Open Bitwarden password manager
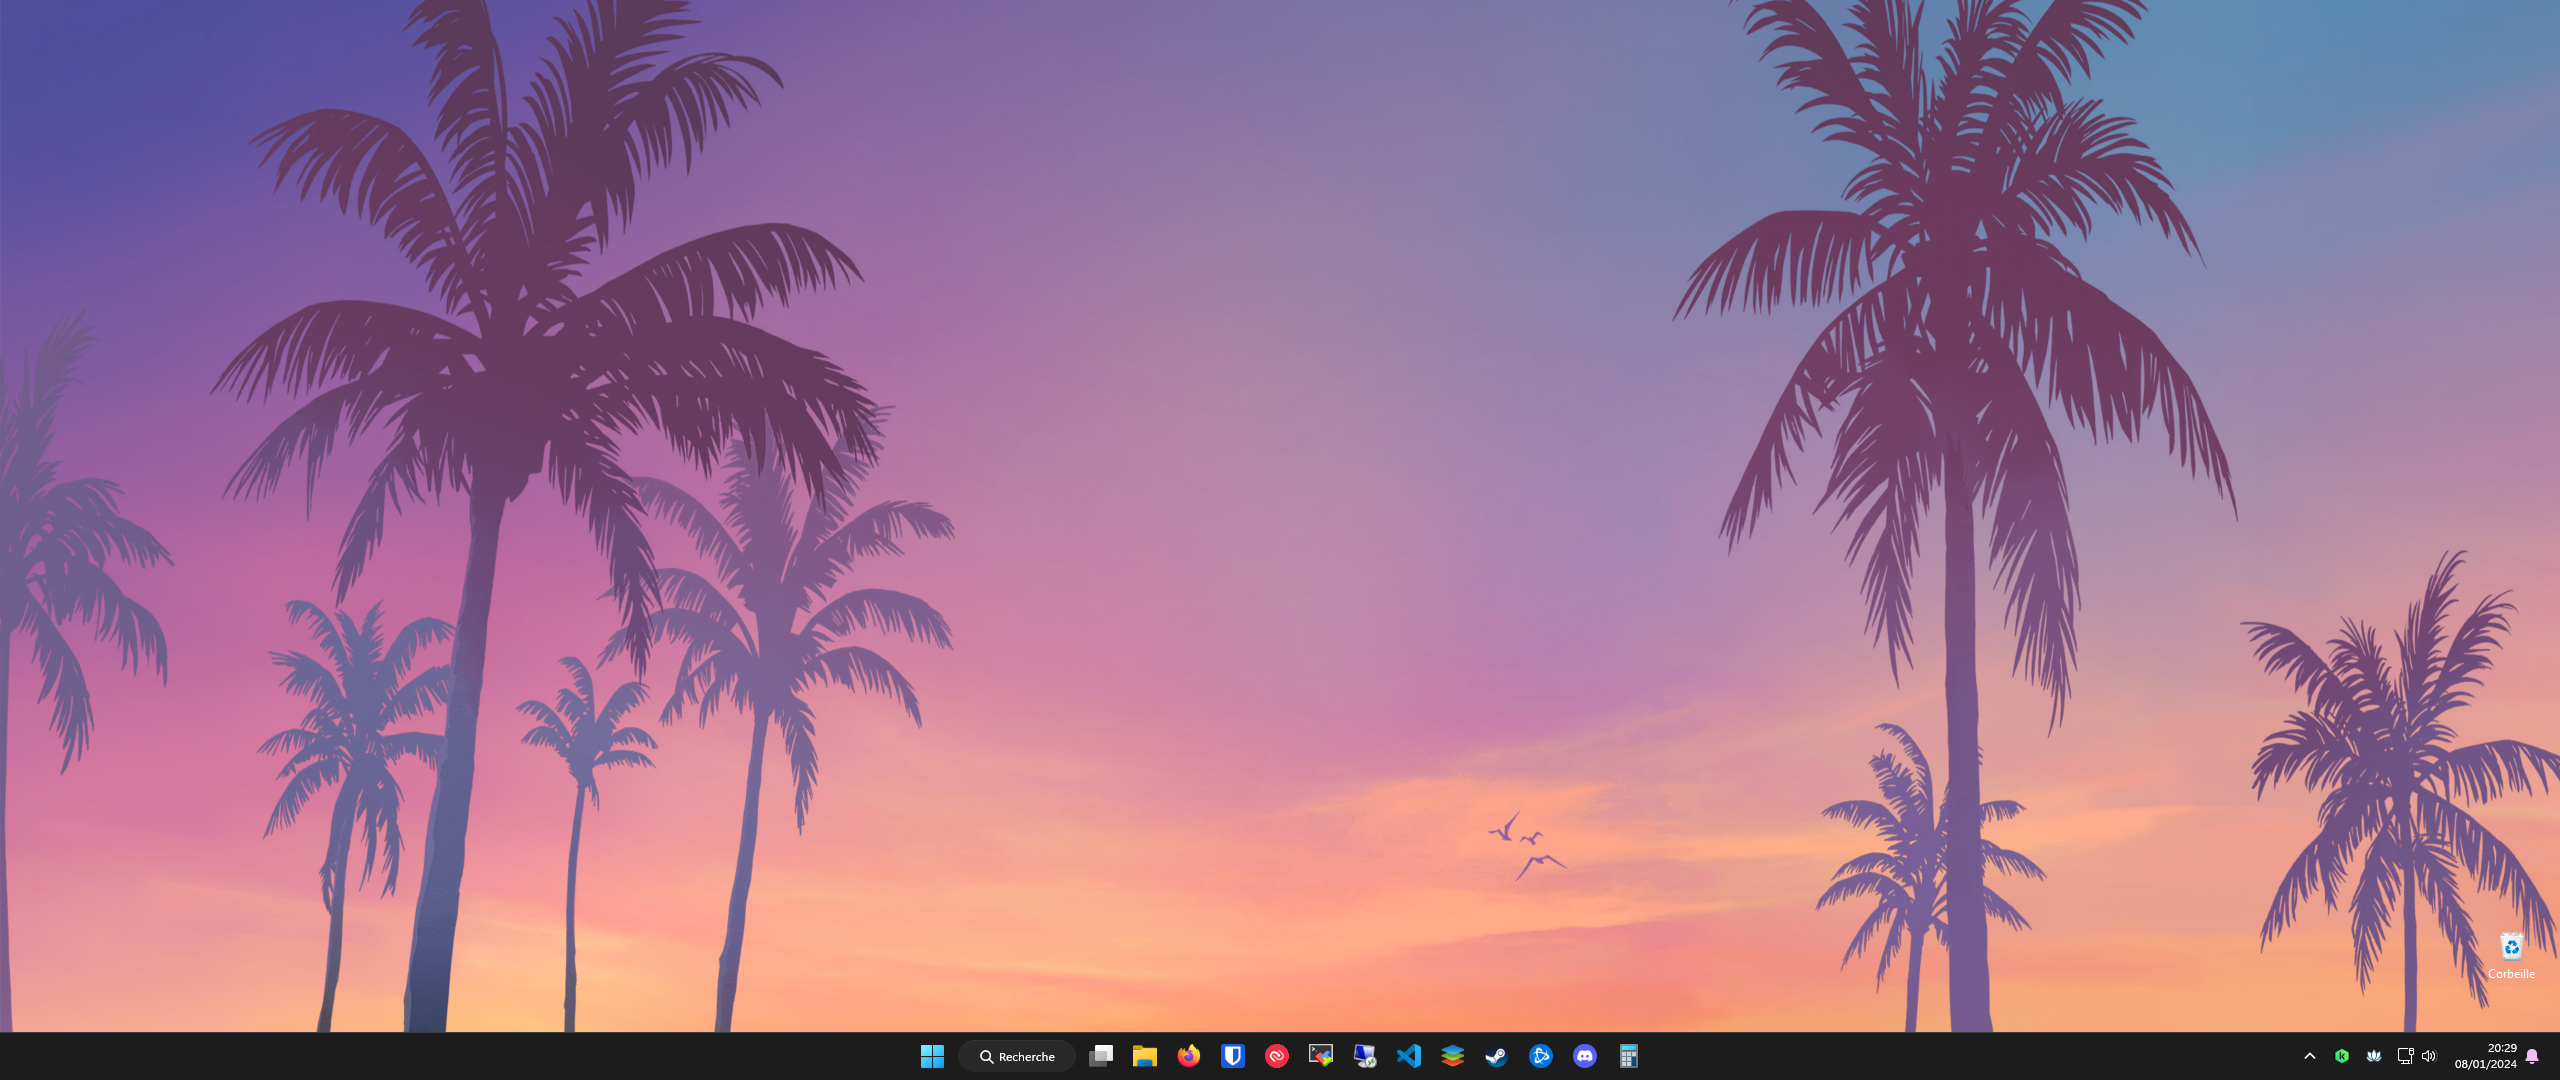 1233,1056
